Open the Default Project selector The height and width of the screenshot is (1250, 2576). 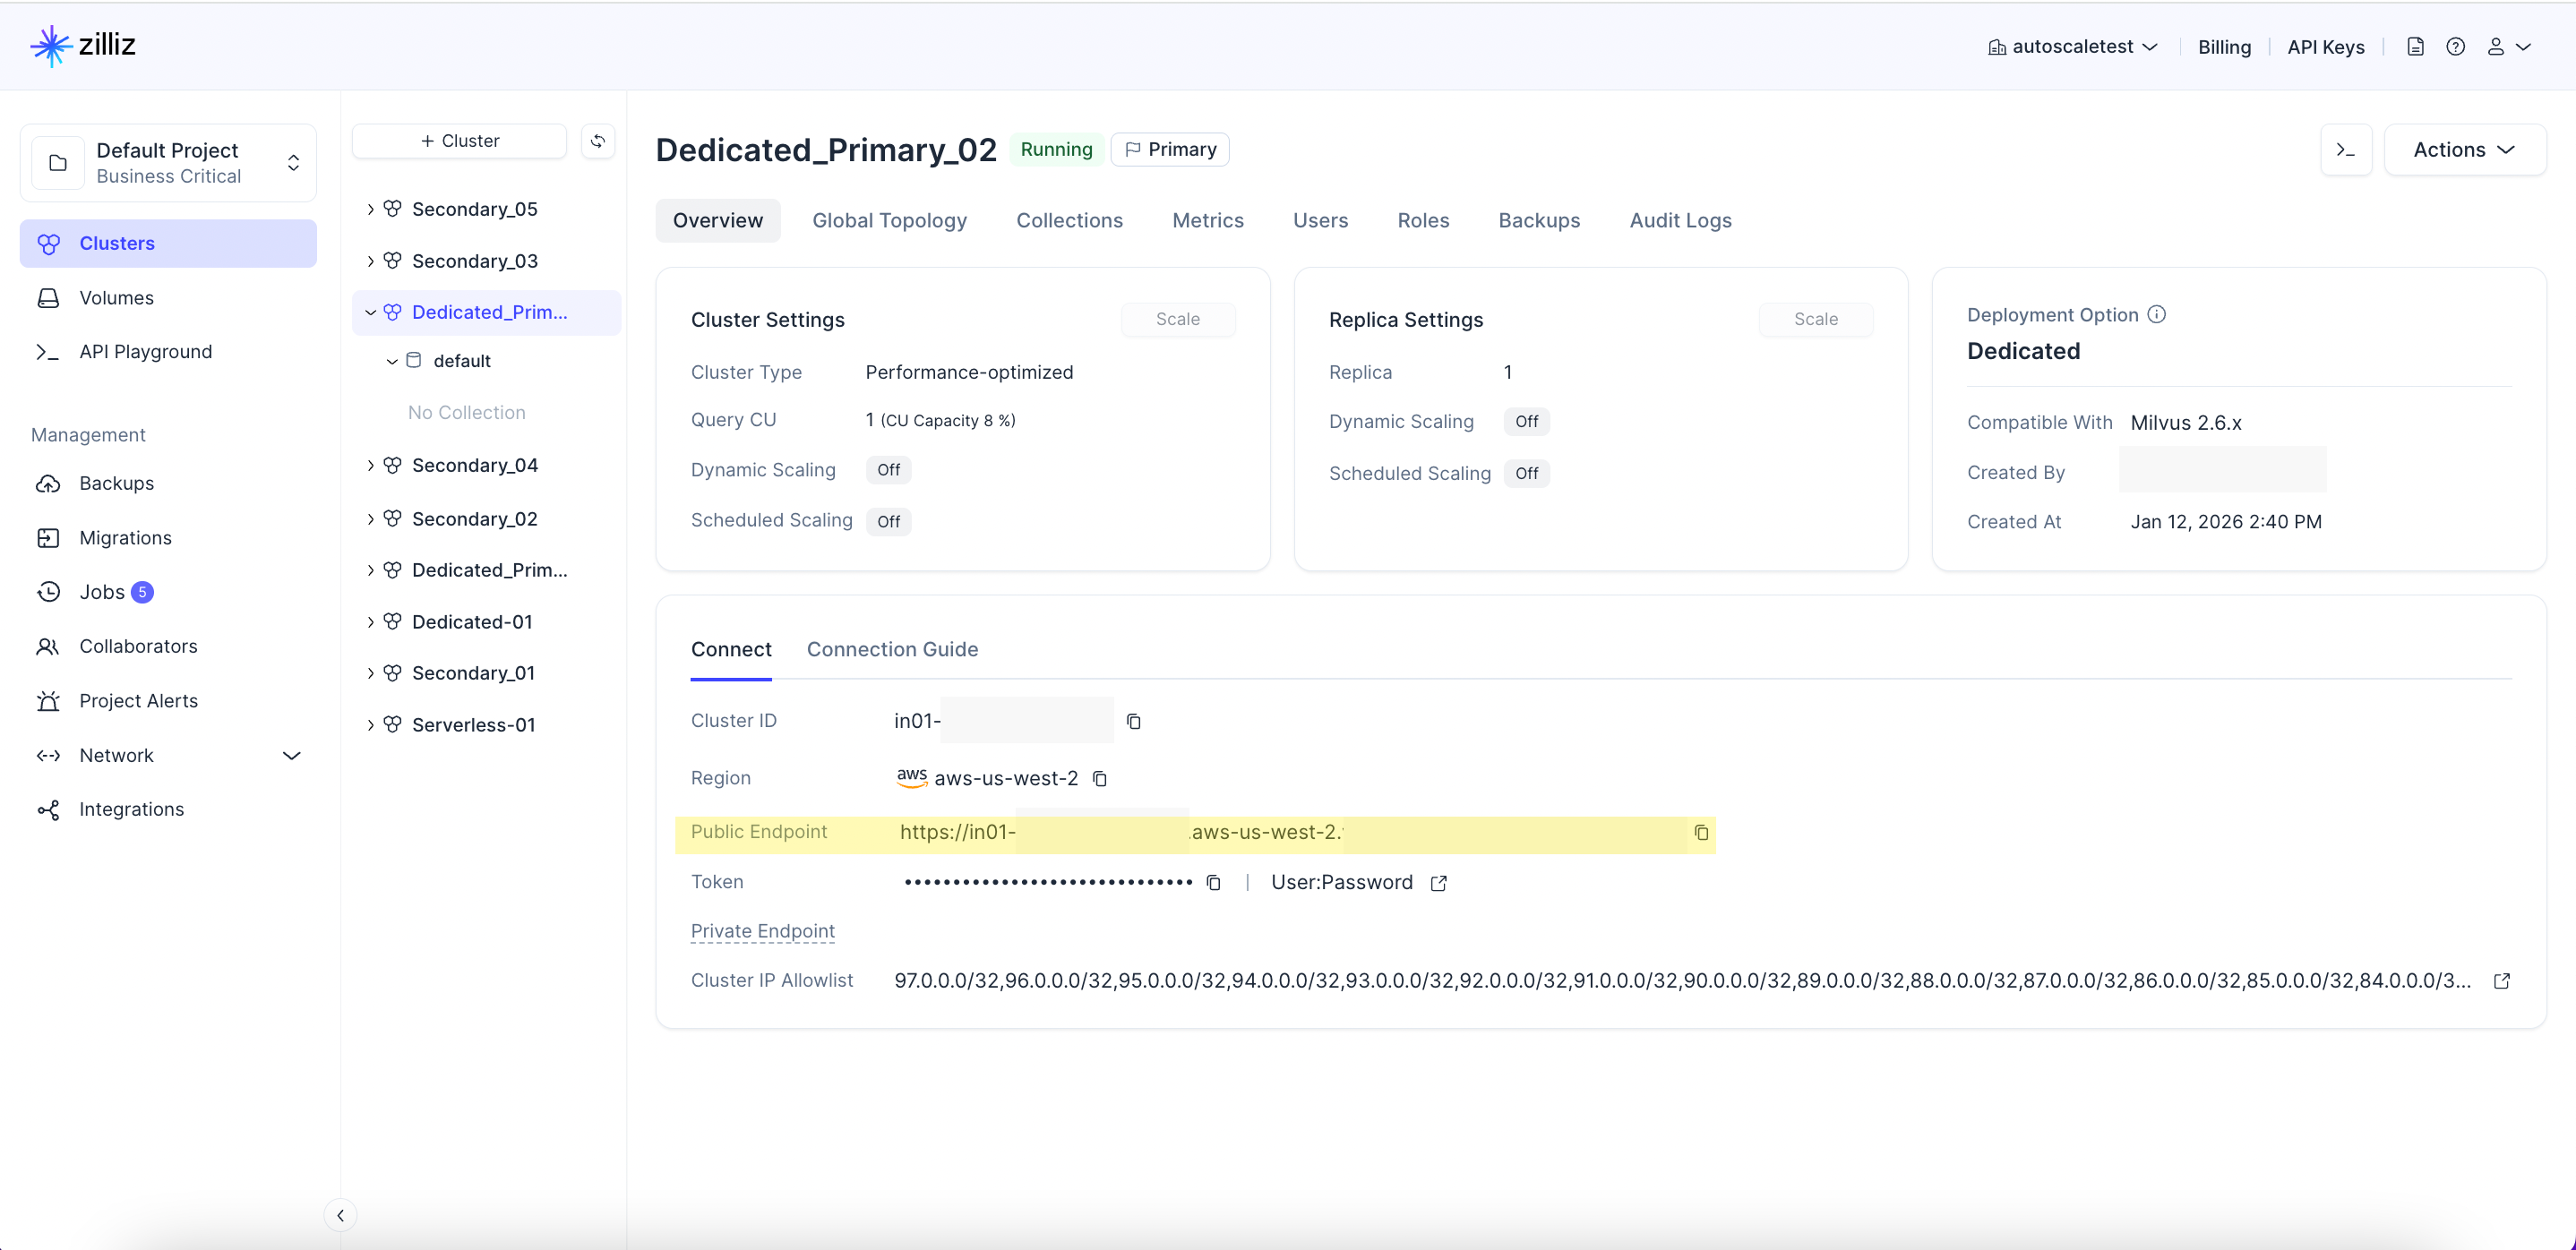168,163
